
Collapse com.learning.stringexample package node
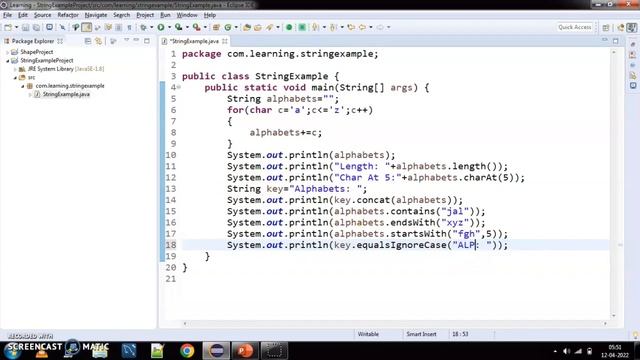23,86
